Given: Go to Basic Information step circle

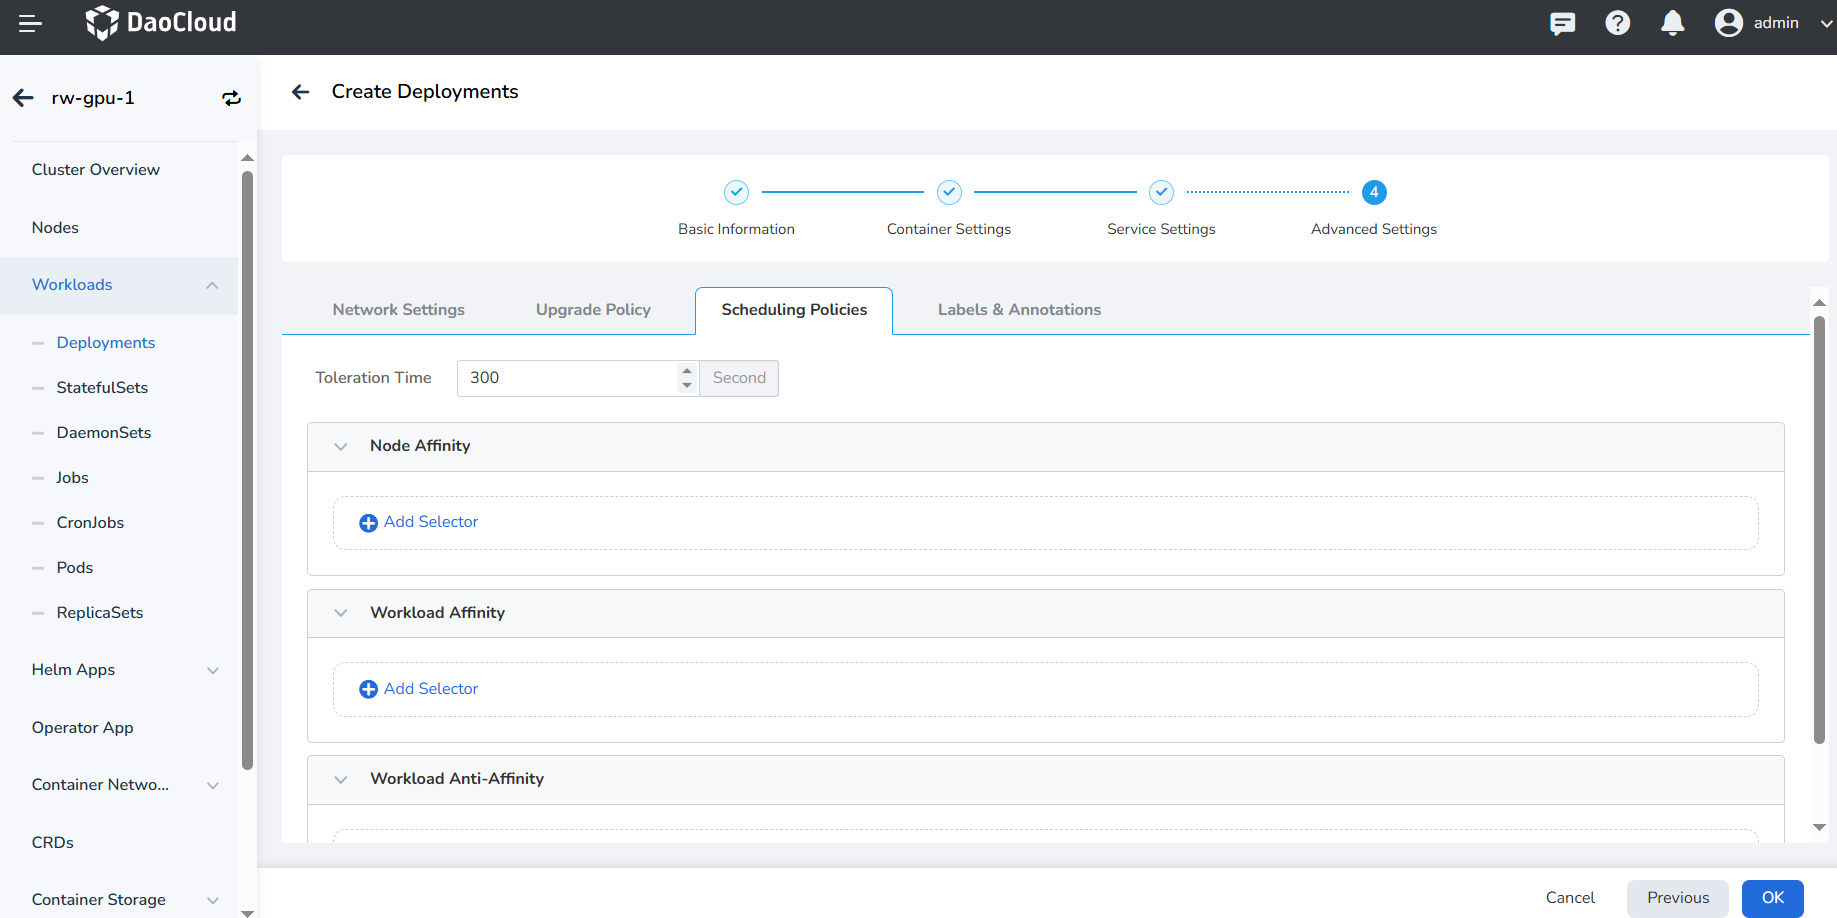Looking at the screenshot, I should click(736, 192).
